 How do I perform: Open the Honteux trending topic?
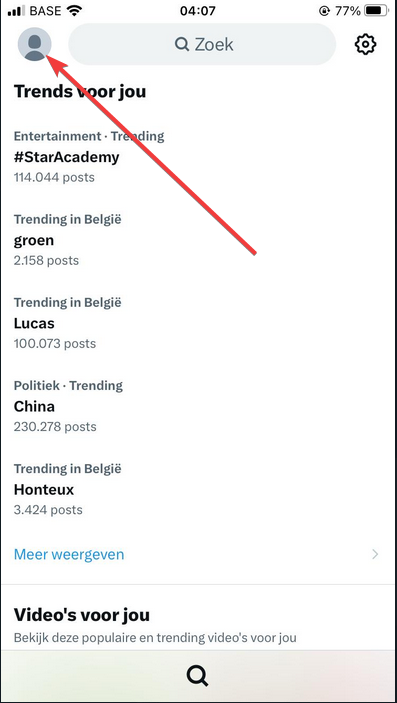pyautogui.click(x=198, y=489)
